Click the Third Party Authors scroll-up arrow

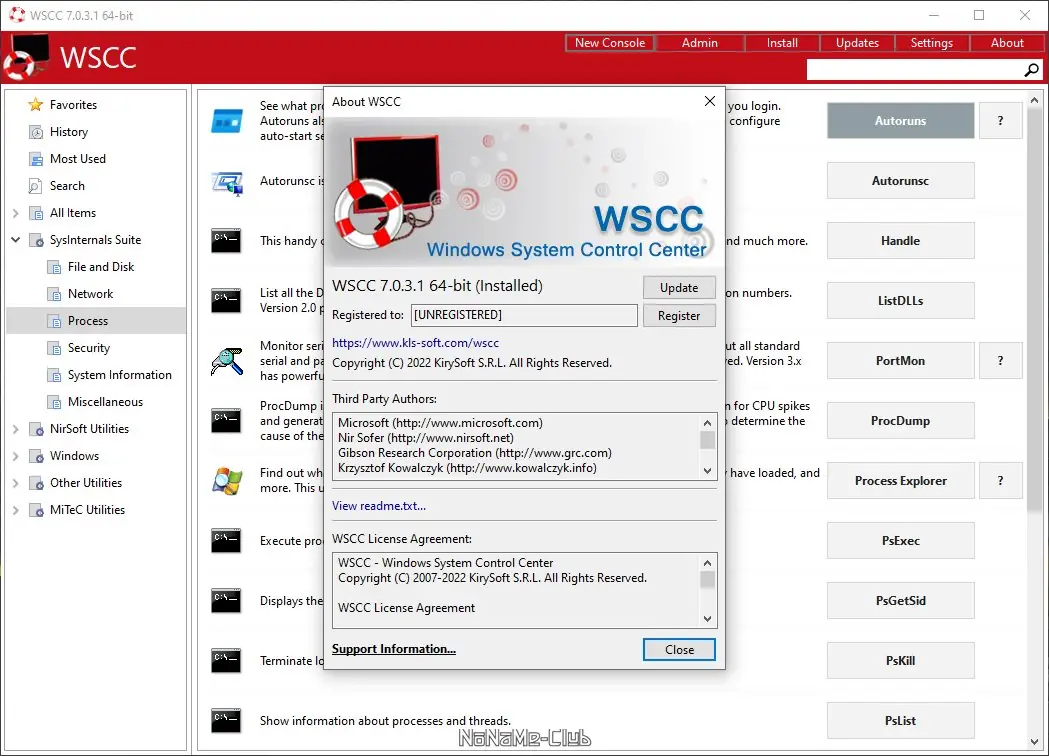[x=707, y=423]
